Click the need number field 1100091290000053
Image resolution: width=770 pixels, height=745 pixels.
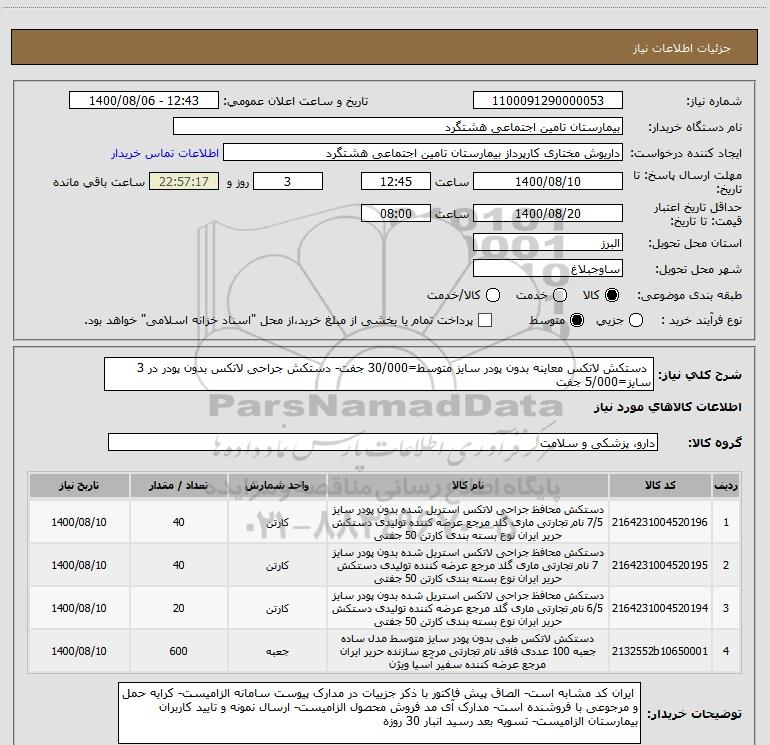click(548, 100)
